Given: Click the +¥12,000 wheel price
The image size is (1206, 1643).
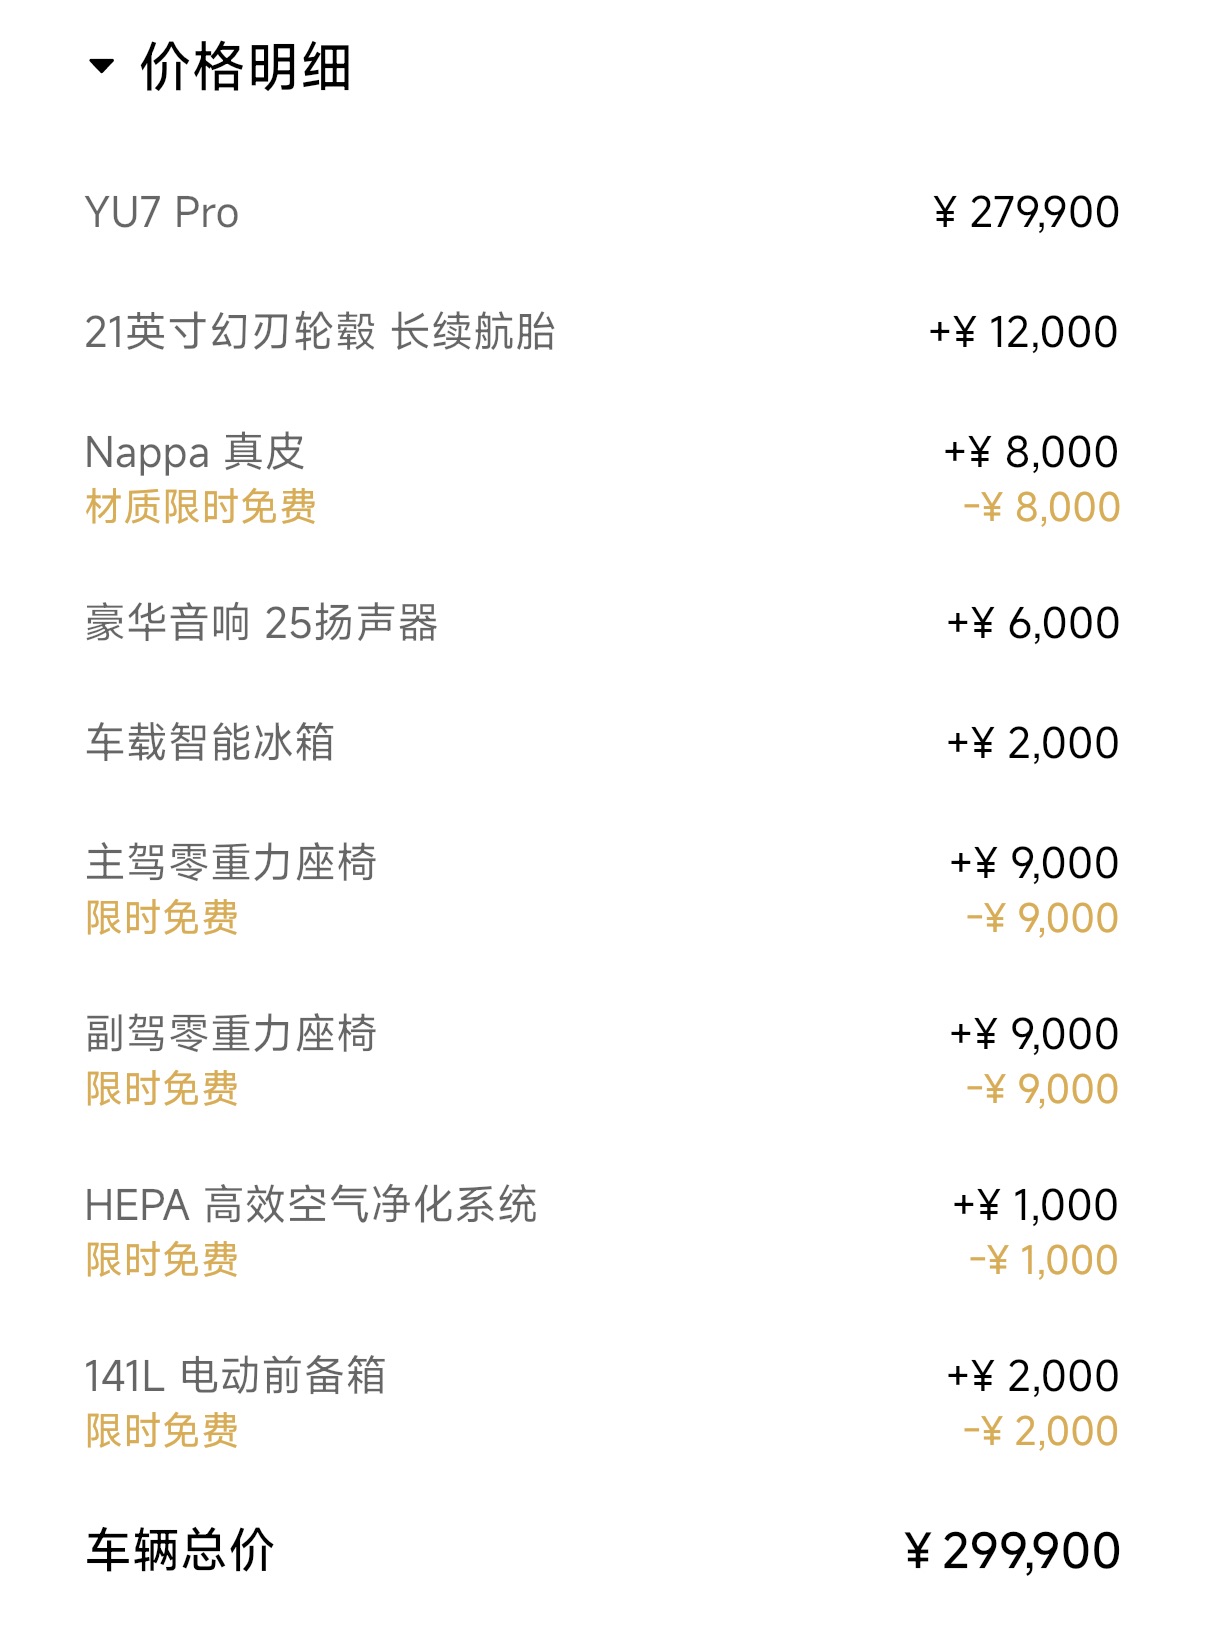Looking at the screenshot, I should [x=1023, y=332].
